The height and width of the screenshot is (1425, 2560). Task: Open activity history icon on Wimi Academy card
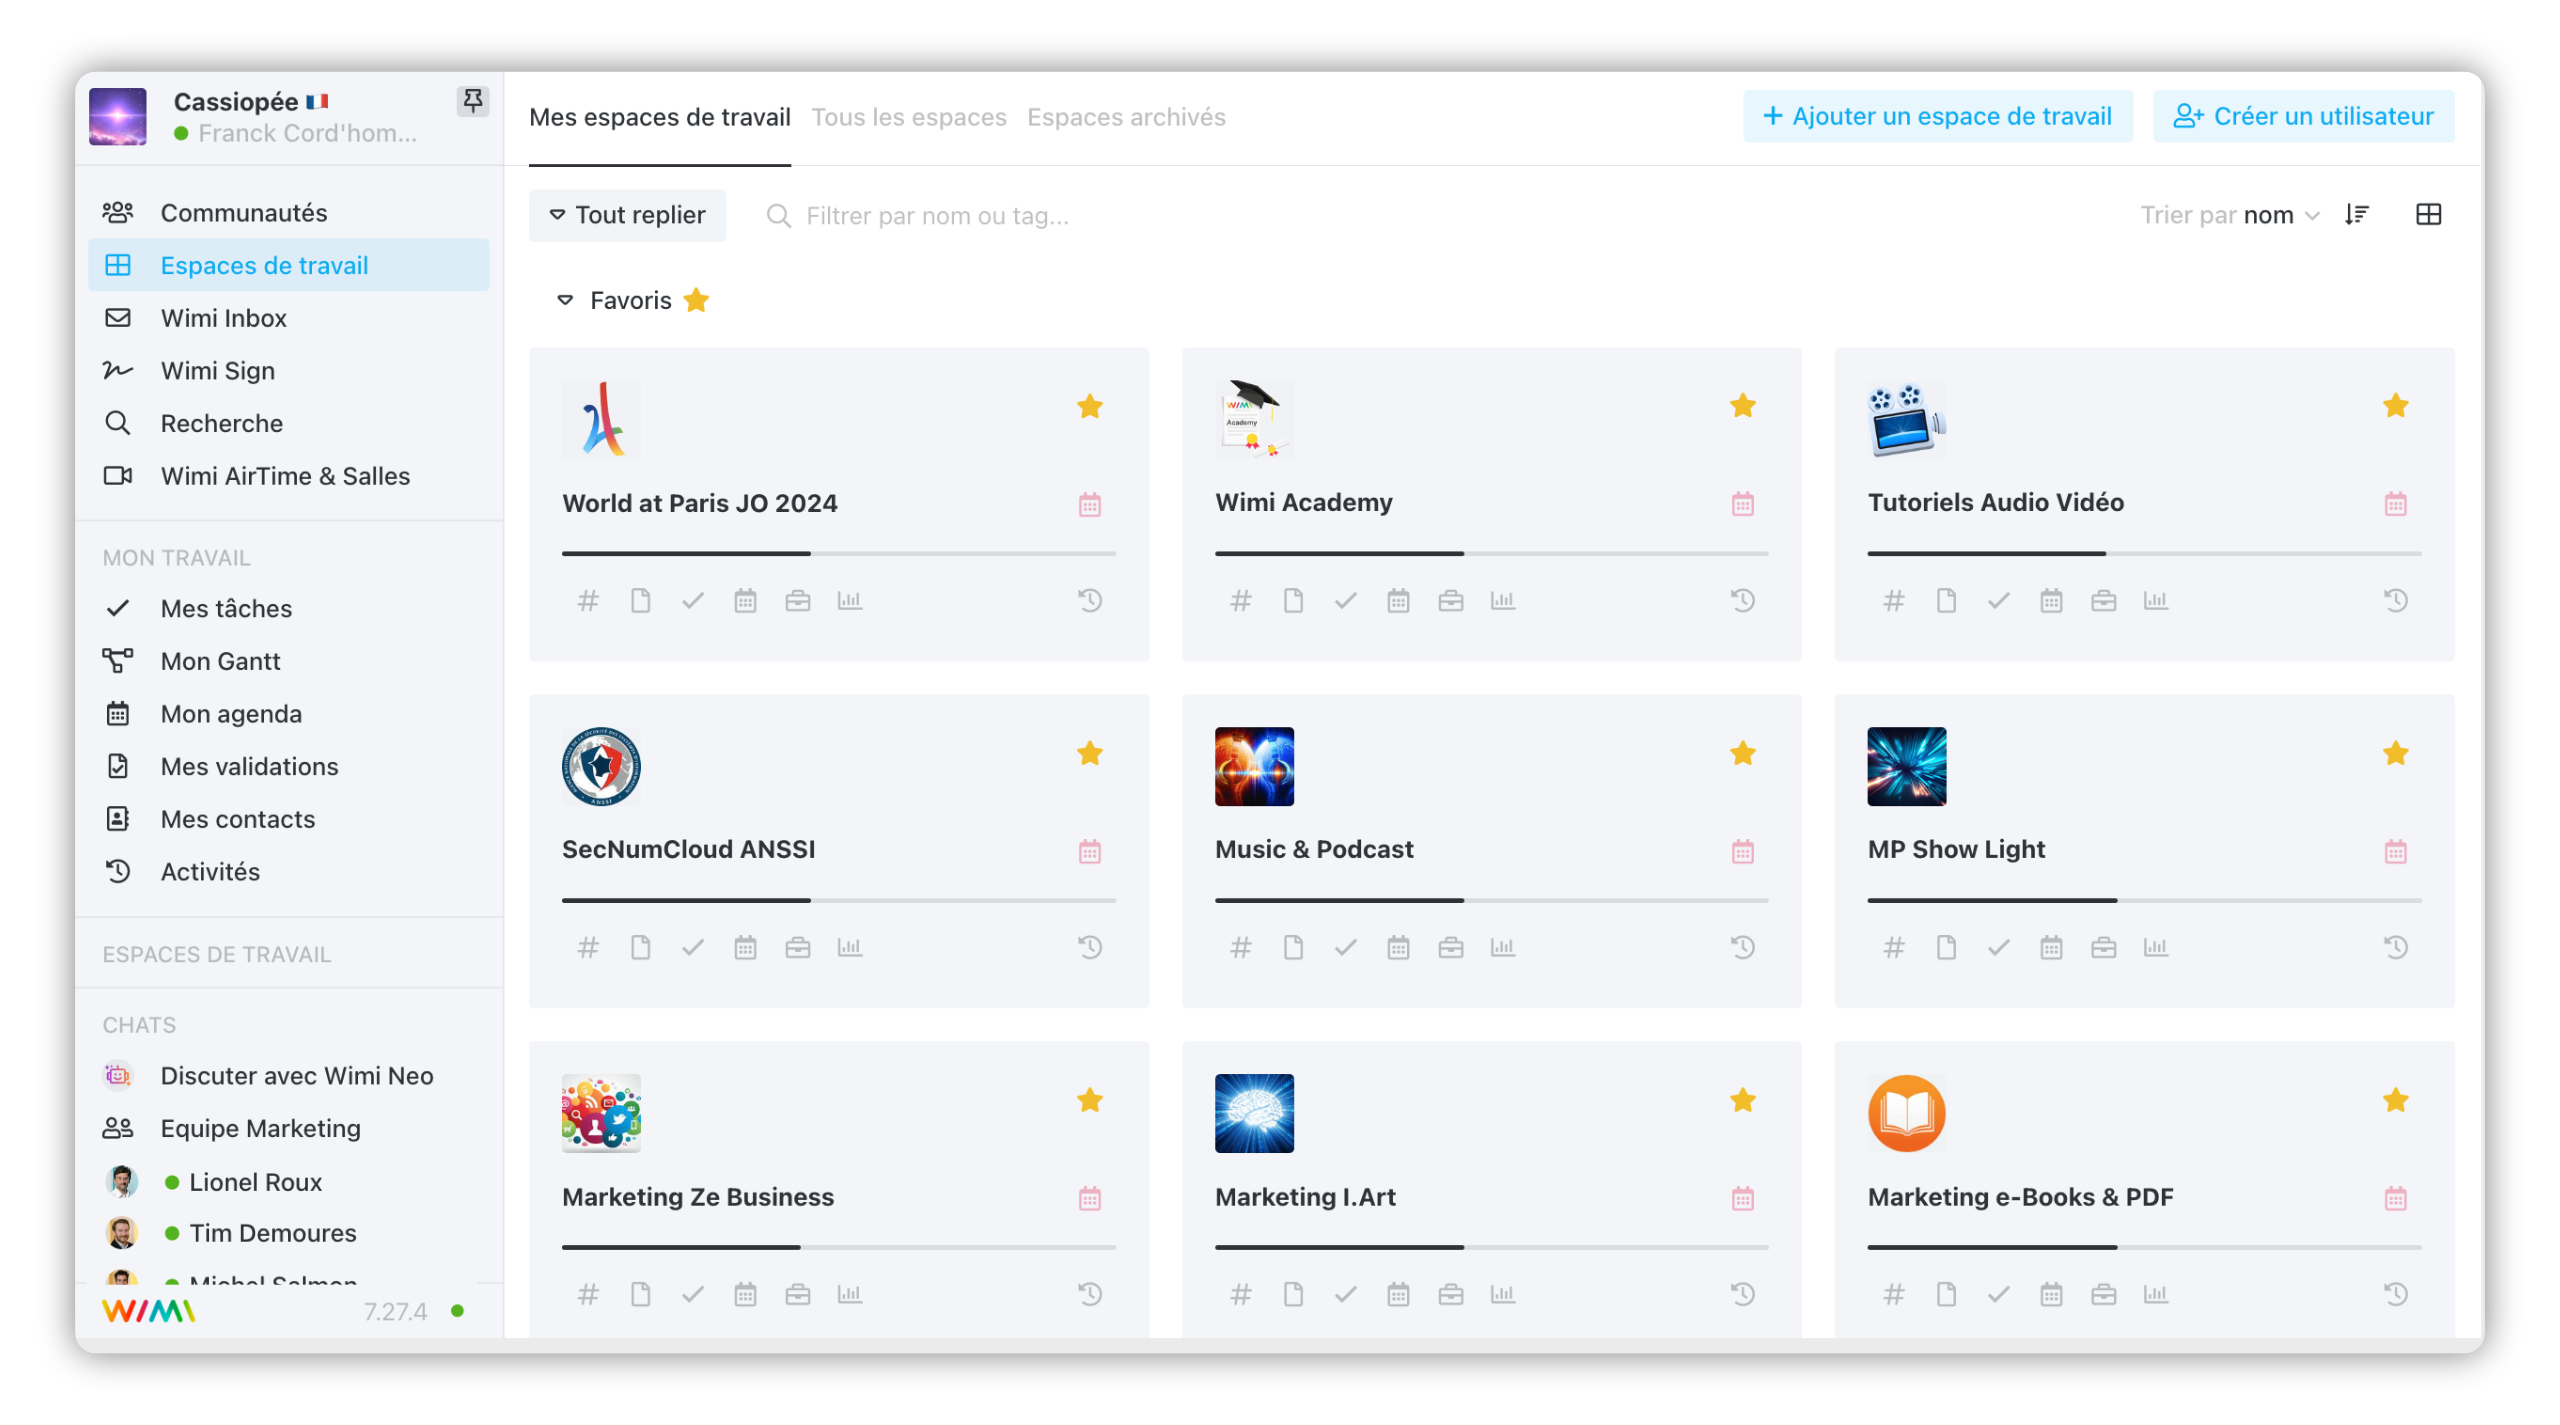coord(1742,600)
